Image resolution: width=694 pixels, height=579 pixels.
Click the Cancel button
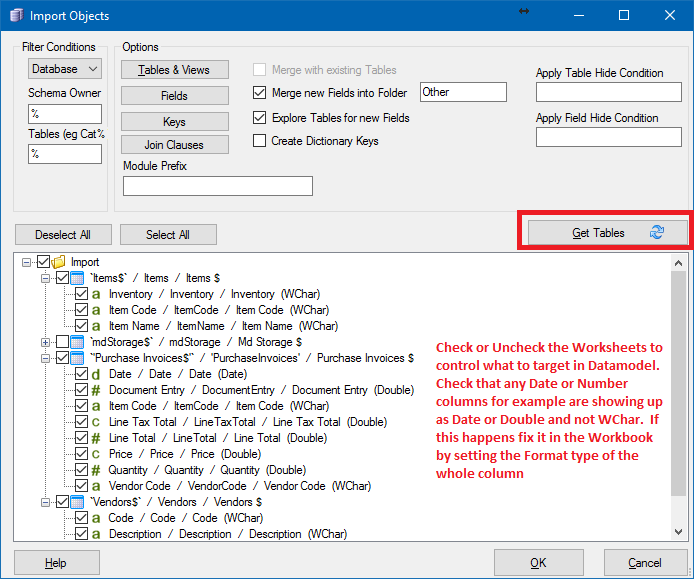point(645,563)
